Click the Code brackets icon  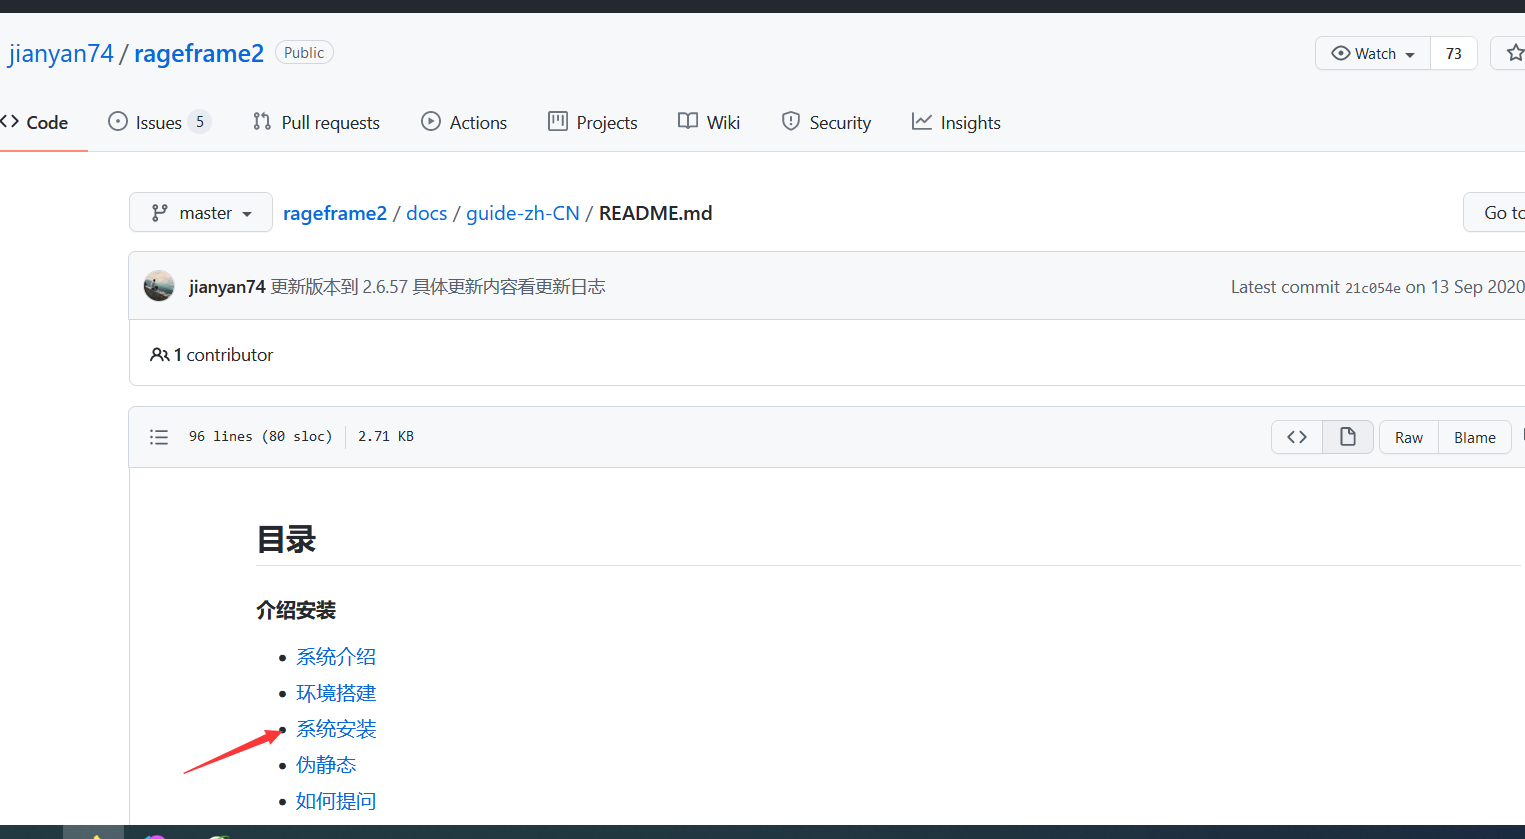click(x=10, y=121)
